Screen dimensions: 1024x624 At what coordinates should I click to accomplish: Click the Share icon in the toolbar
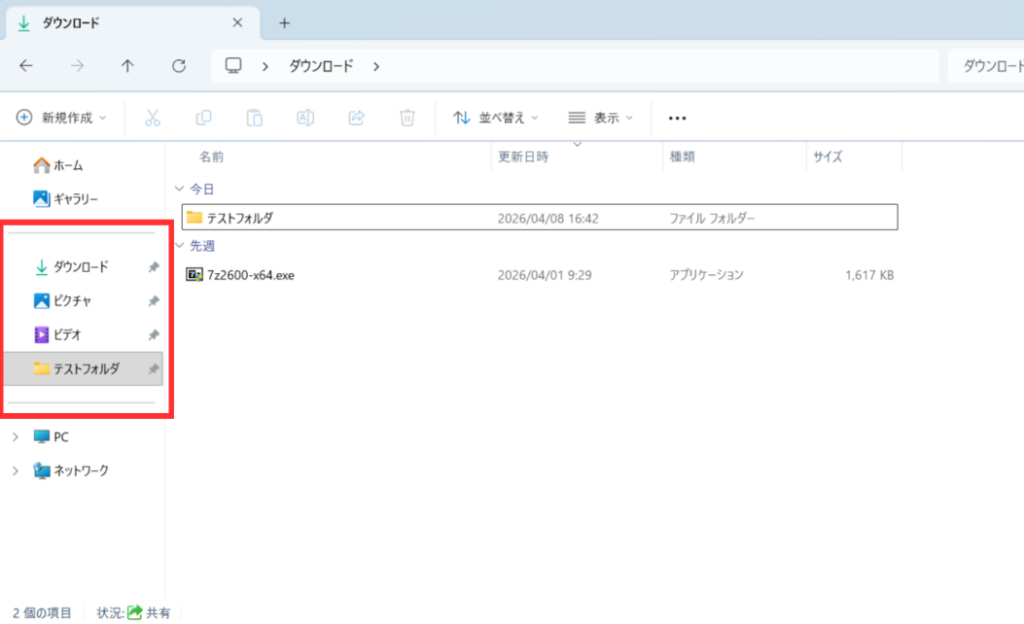356,117
